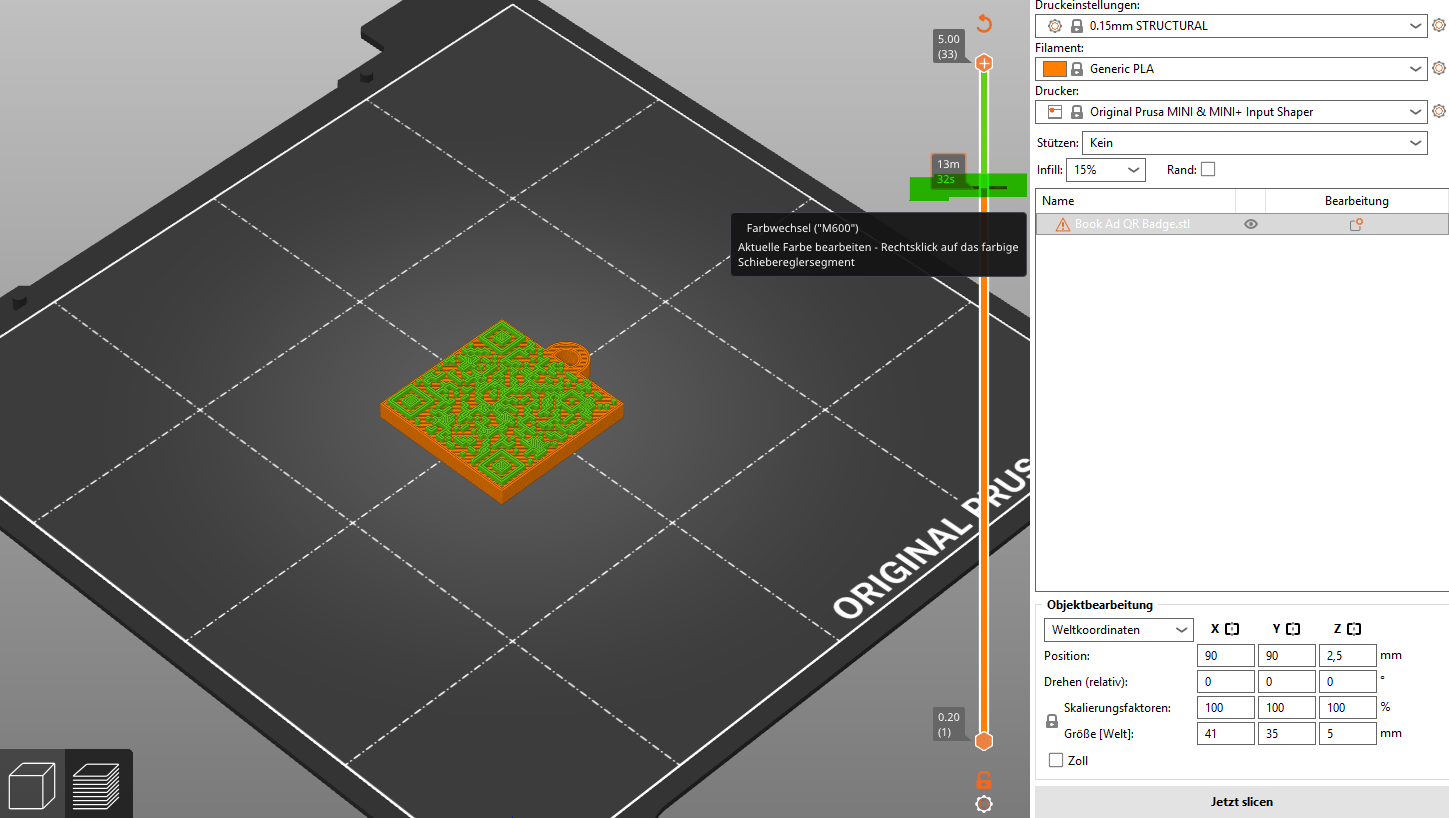Click the orange lock icon below the layer slider

coord(984,779)
